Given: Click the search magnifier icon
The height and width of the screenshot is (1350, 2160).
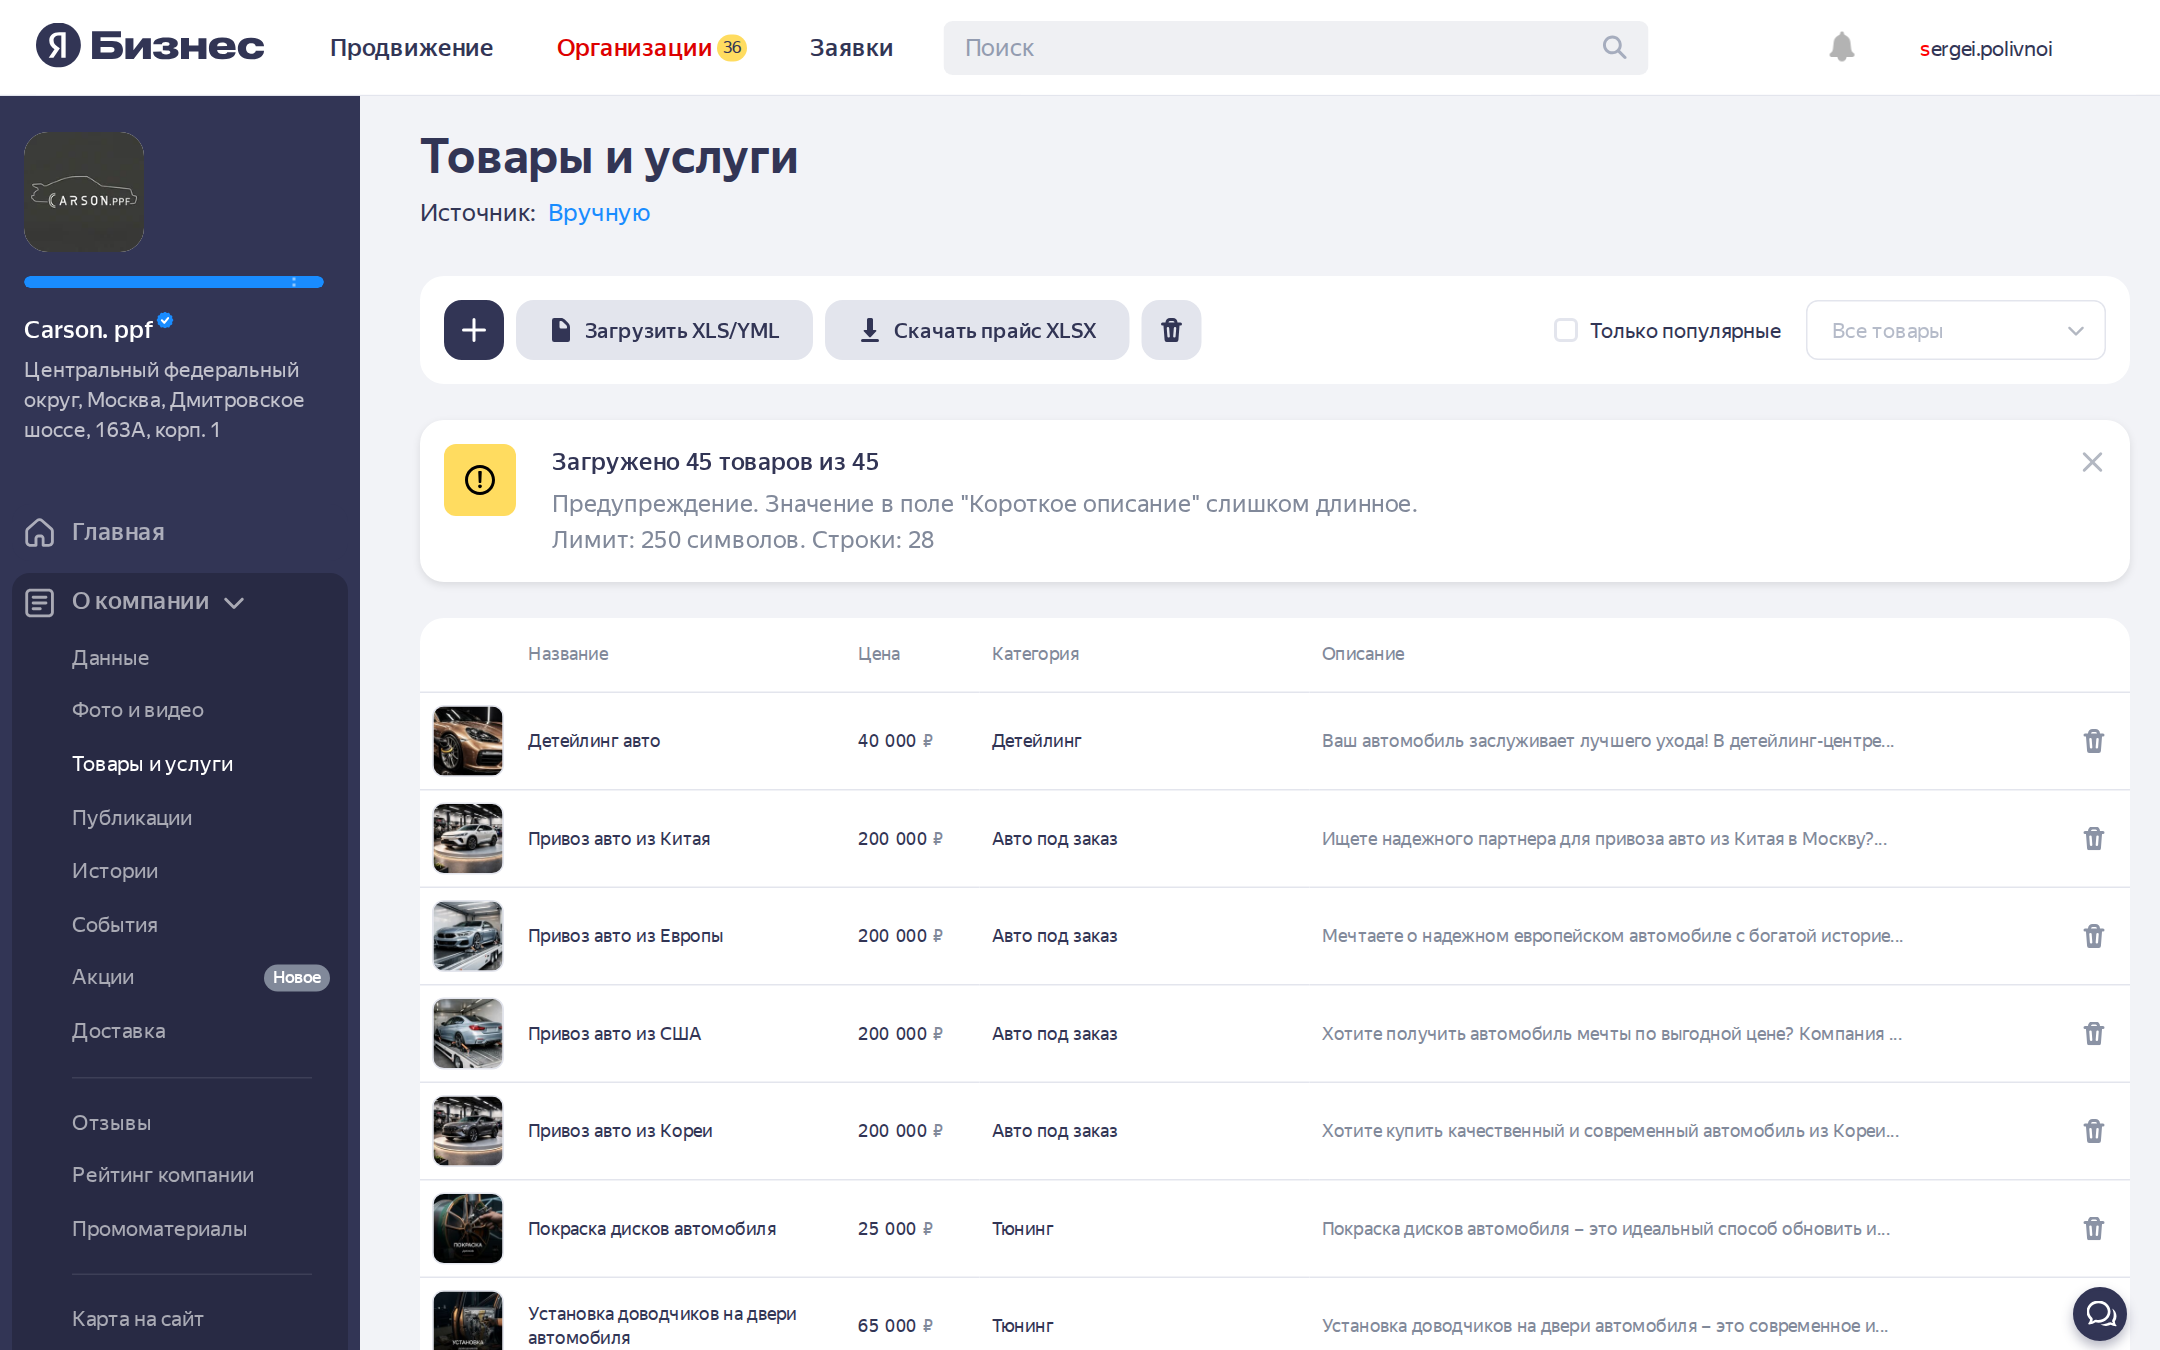Looking at the screenshot, I should 1614,47.
